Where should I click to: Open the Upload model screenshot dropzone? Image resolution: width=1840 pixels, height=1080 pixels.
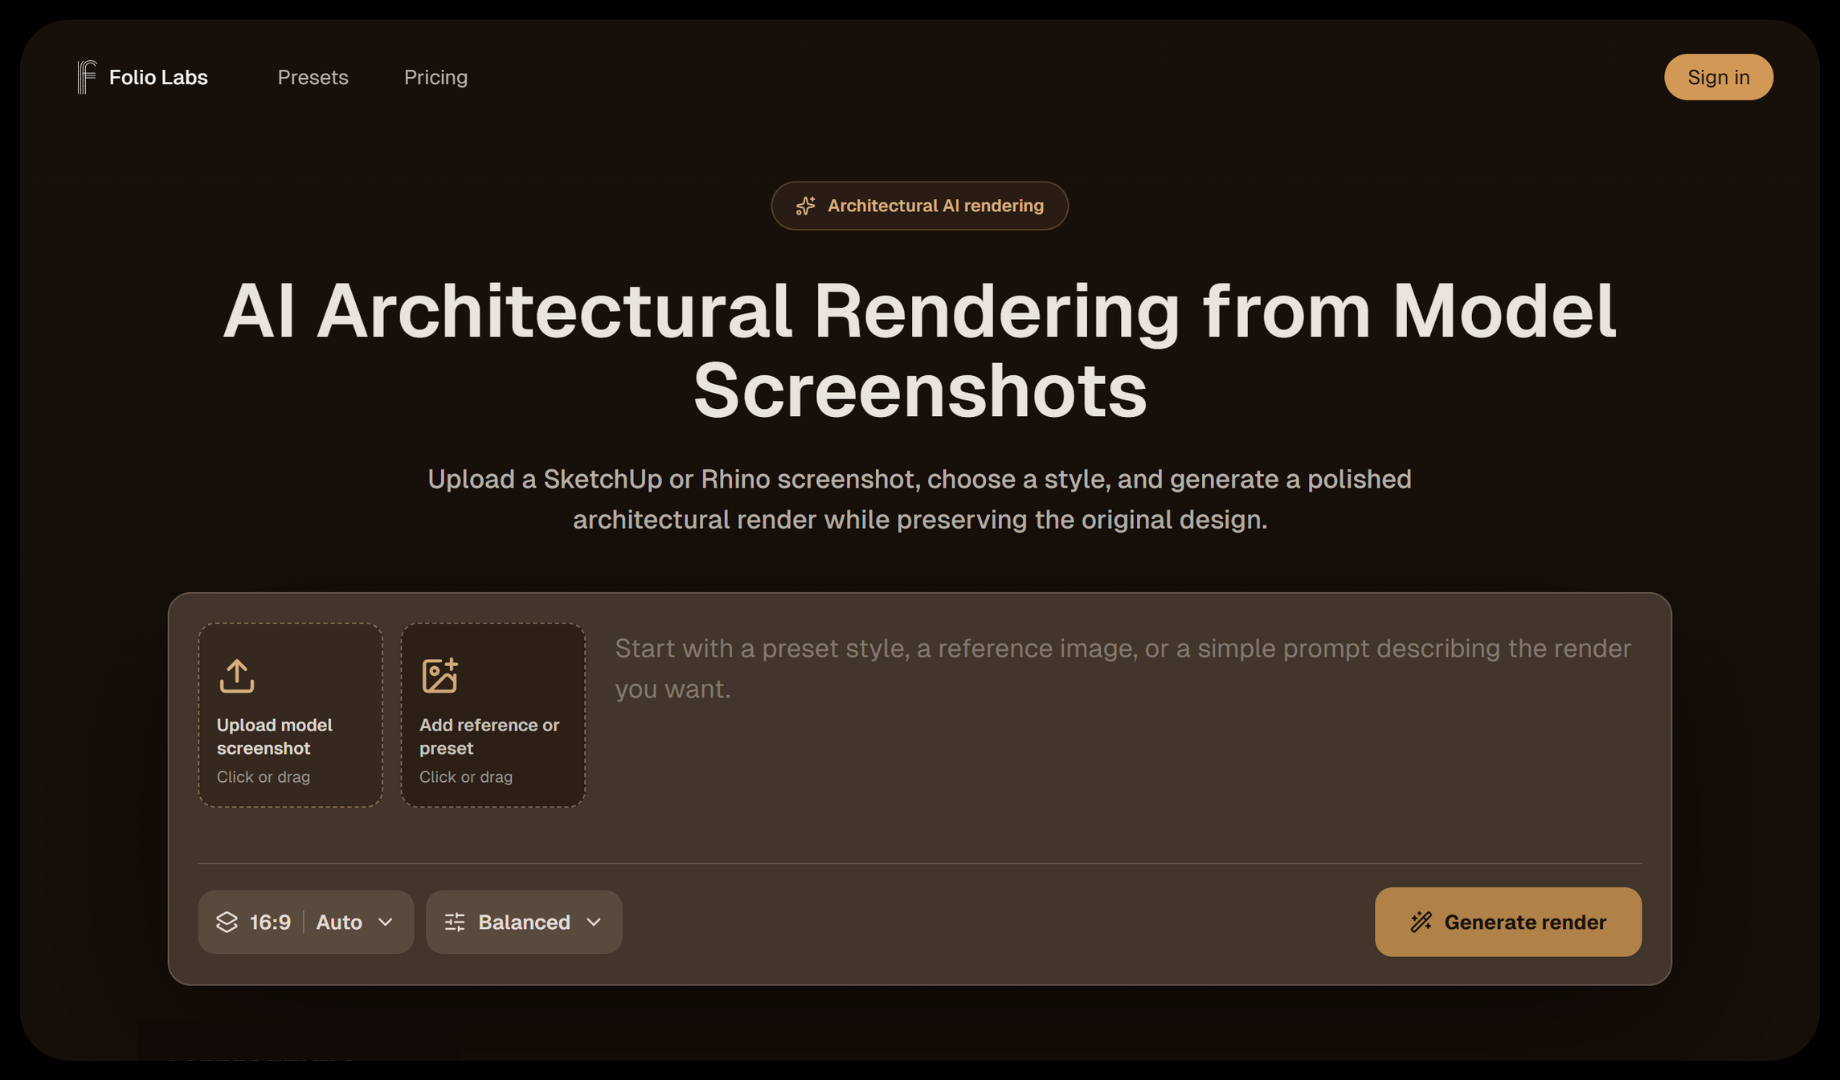coord(290,715)
